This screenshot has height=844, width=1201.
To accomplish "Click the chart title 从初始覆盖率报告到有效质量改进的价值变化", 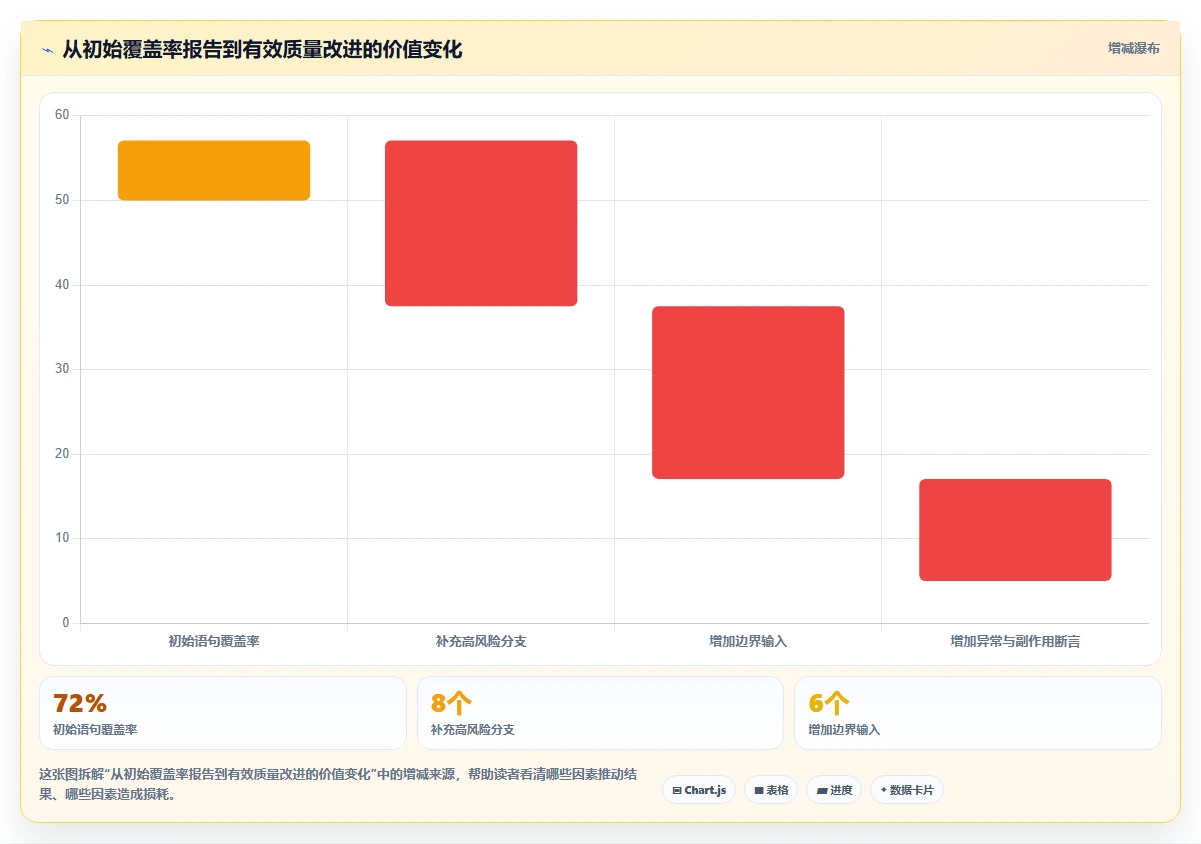I will 262,50.
